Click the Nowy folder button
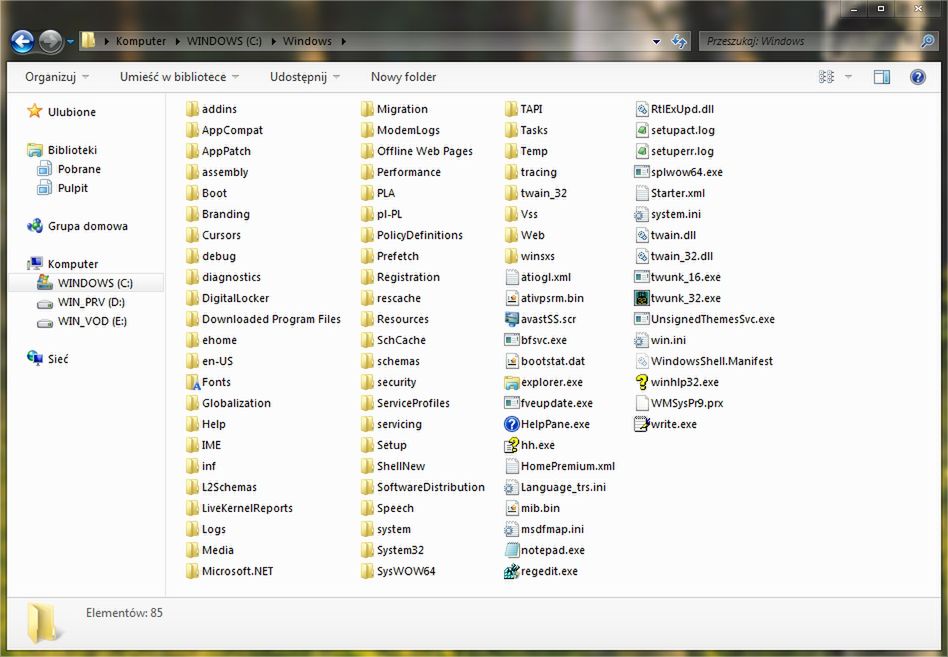This screenshot has width=948, height=657. coord(403,77)
